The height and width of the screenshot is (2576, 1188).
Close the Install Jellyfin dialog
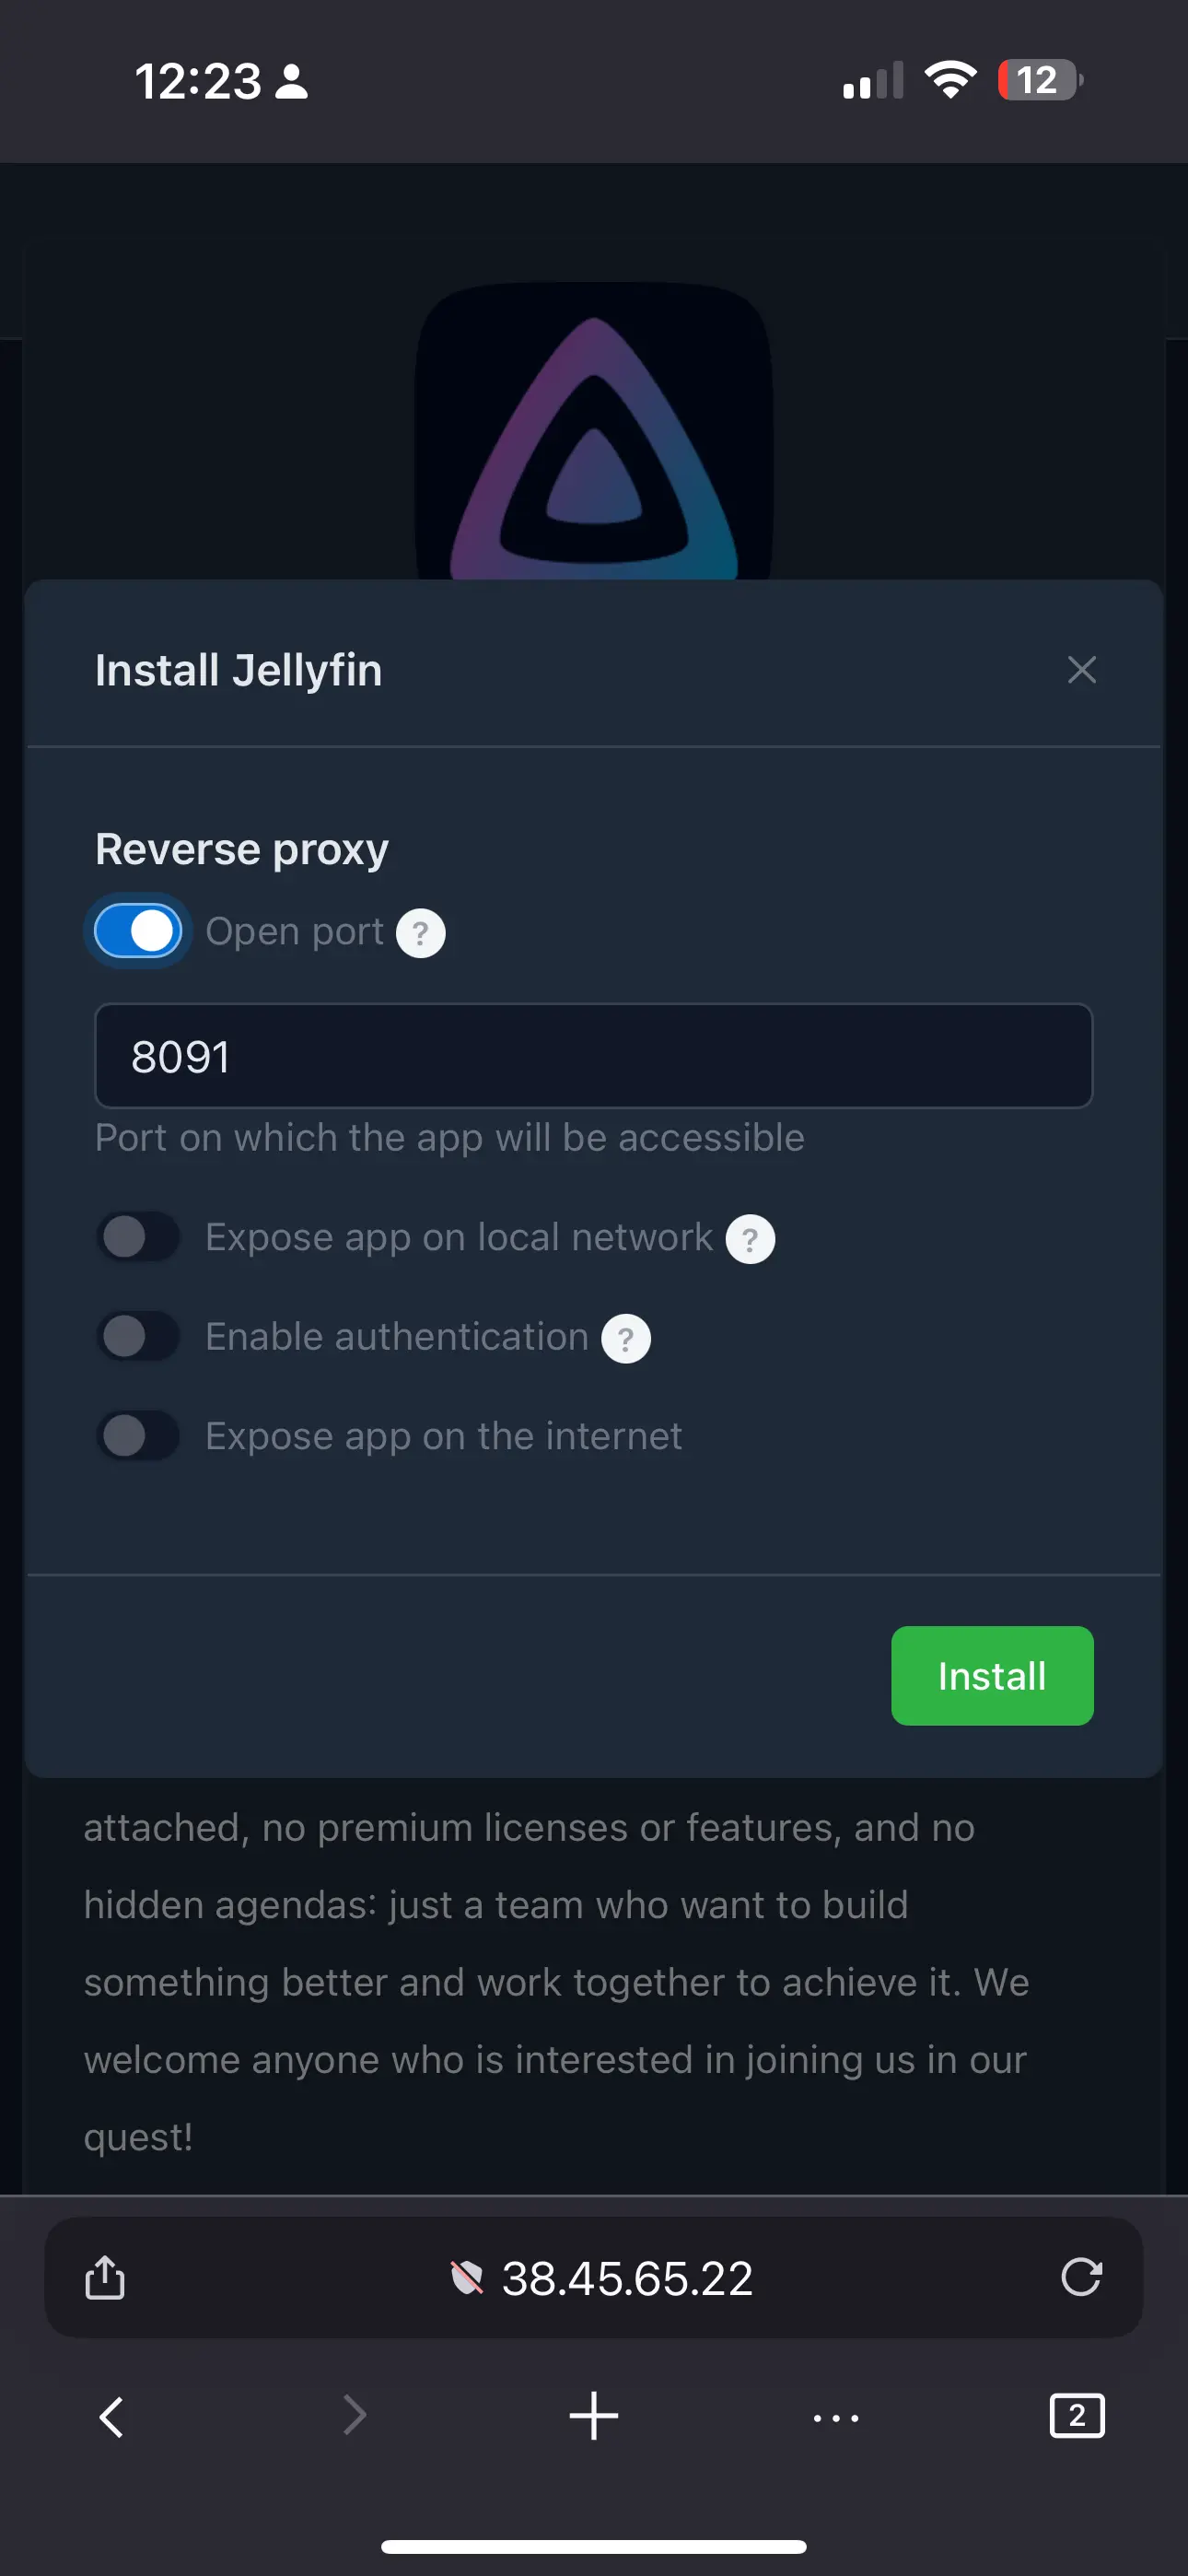(1081, 669)
